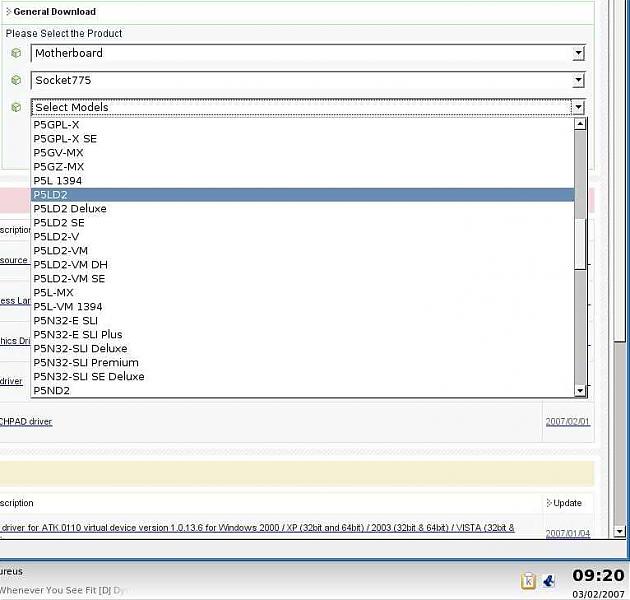Click the cube icon beside Select Models
Image resolution: width=630 pixels, height=600 pixels.
(16, 107)
